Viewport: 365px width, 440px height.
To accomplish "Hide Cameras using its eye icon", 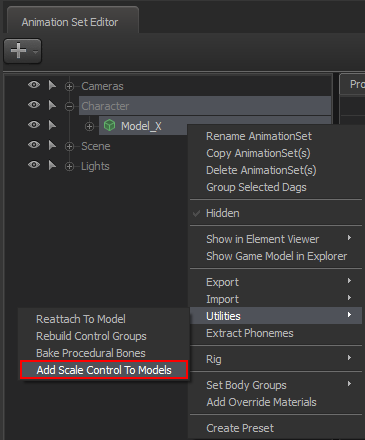I will pos(34,85).
